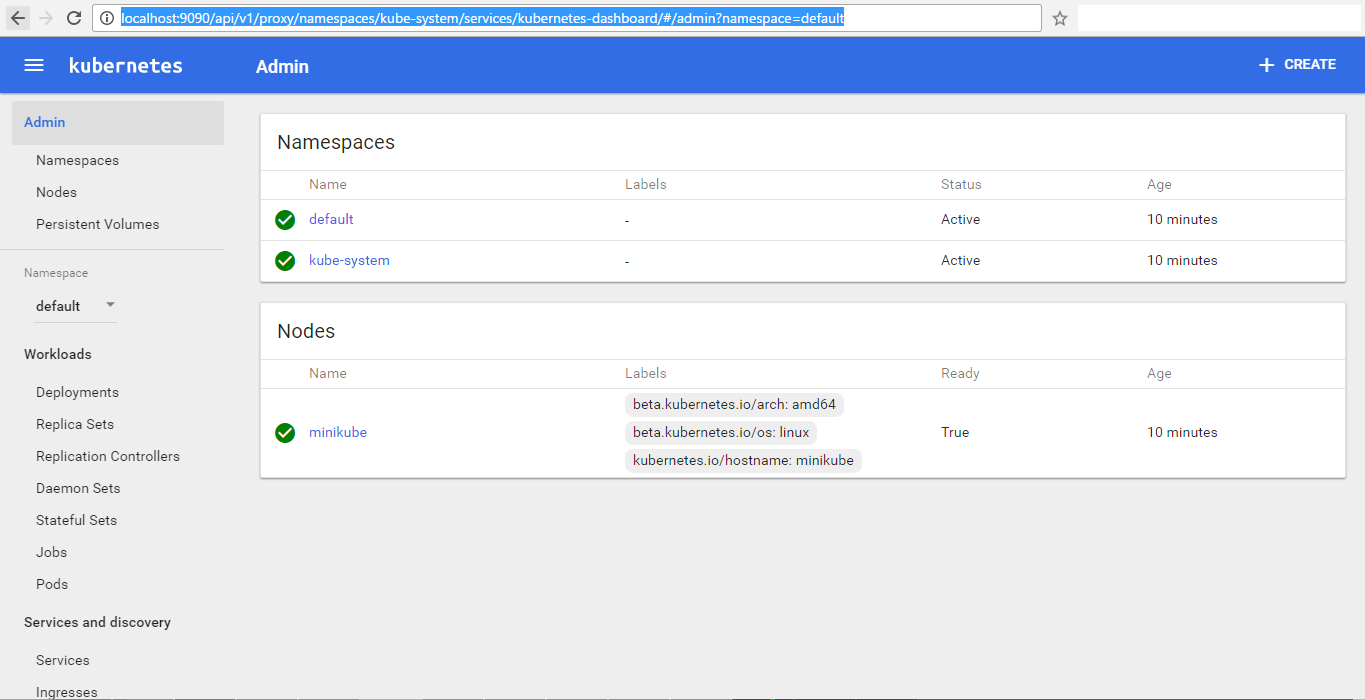Open the kube-system namespace link
Screen dimensions: 1365x700
(349, 260)
